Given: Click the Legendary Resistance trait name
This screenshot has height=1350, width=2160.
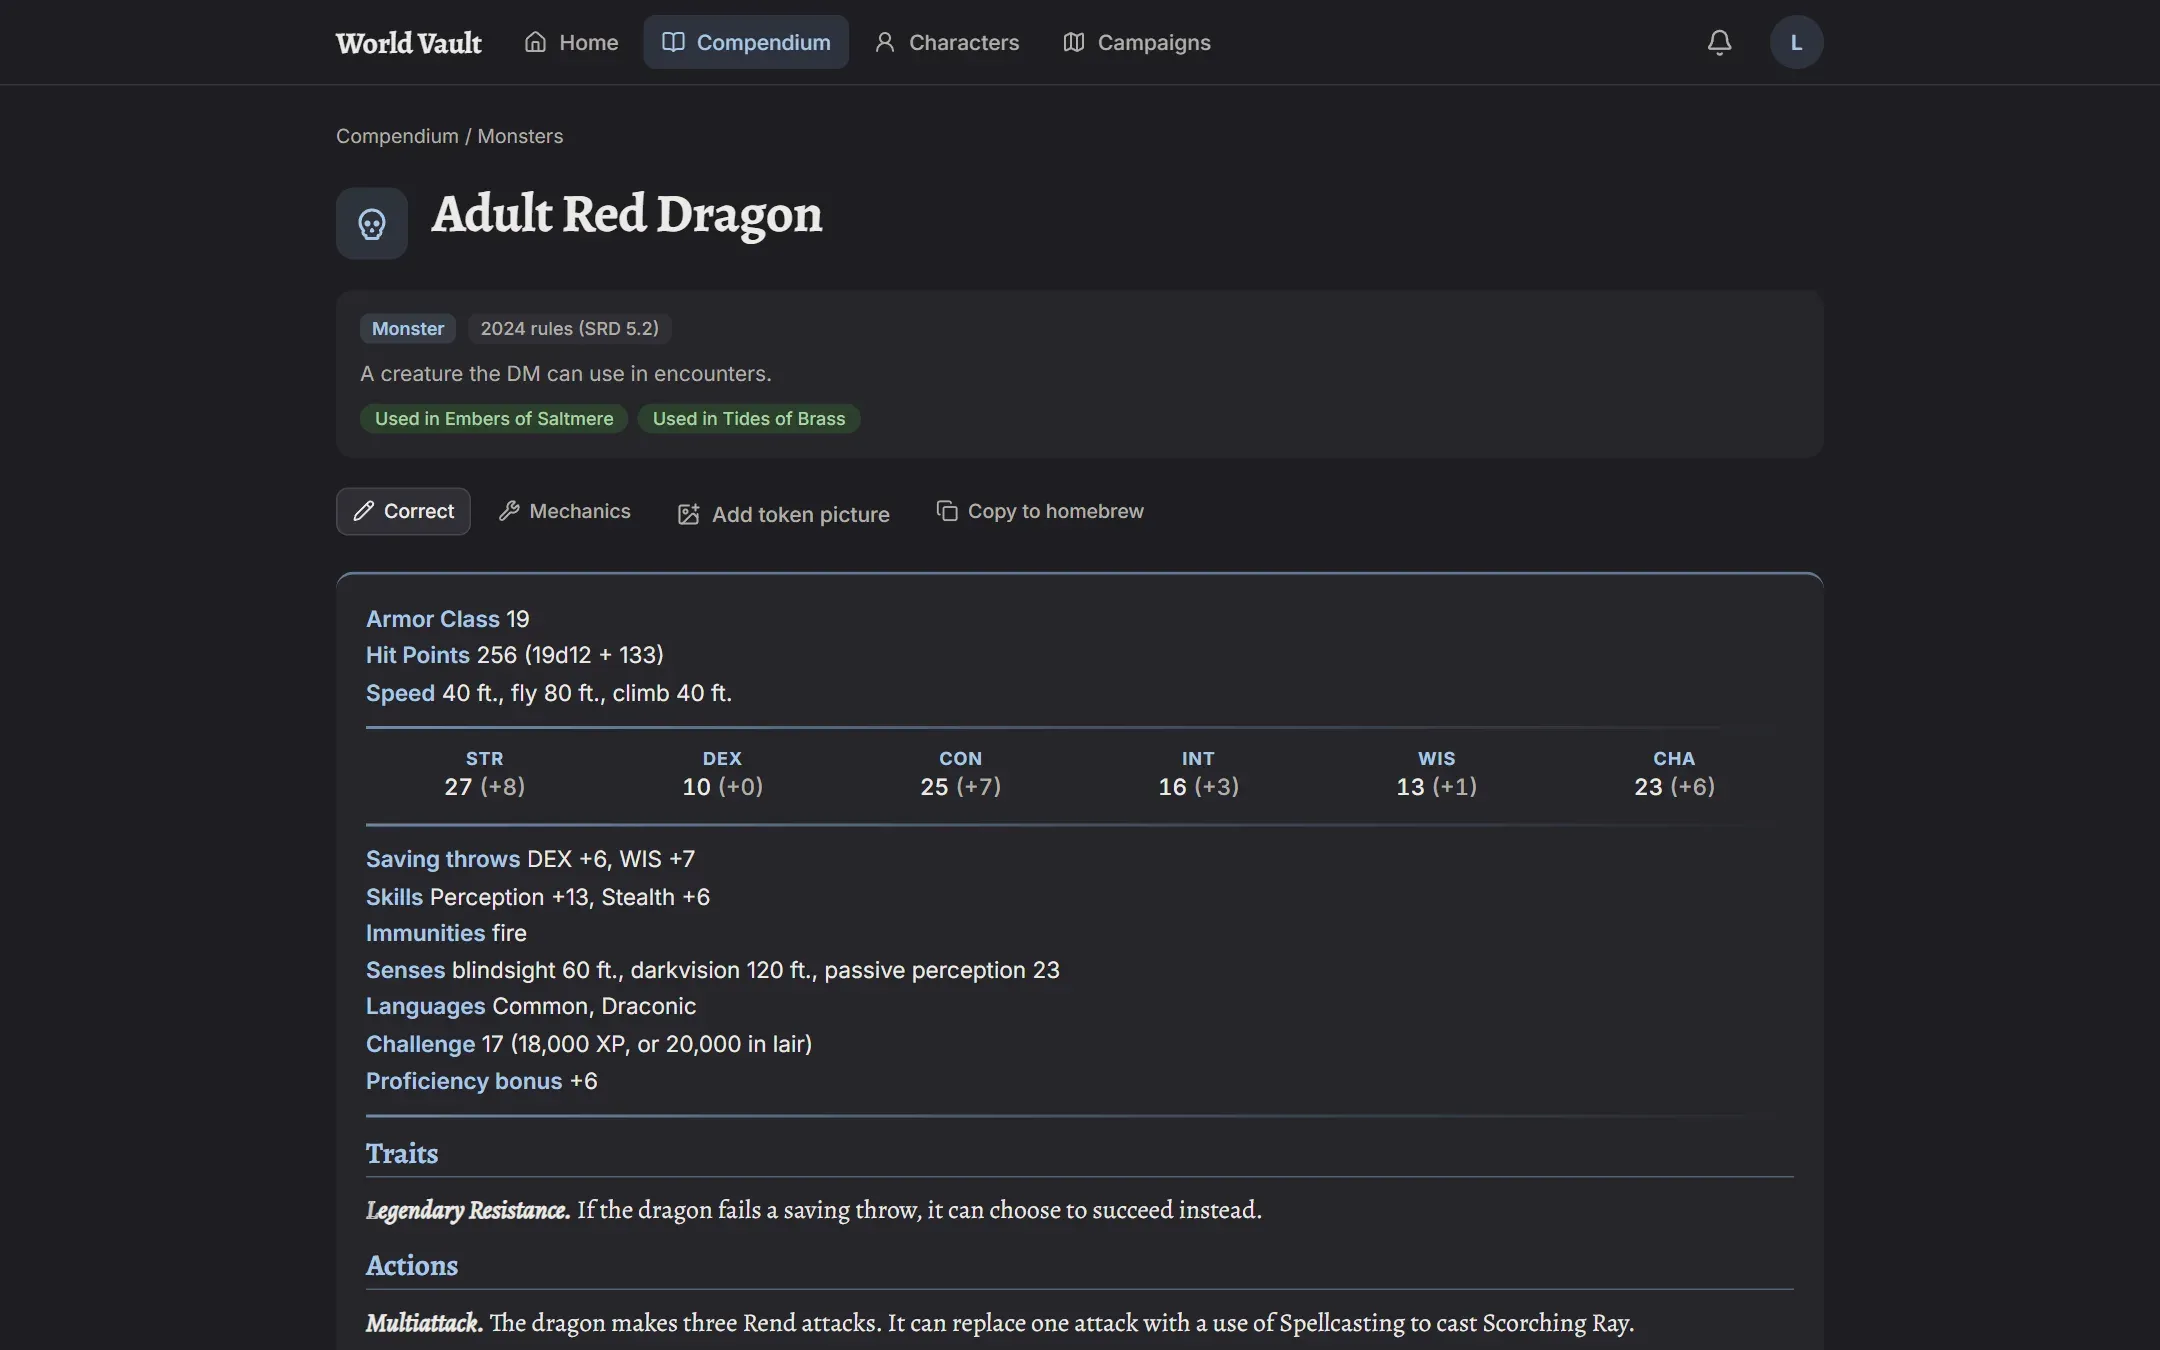Looking at the screenshot, I should coord(468,1210).
